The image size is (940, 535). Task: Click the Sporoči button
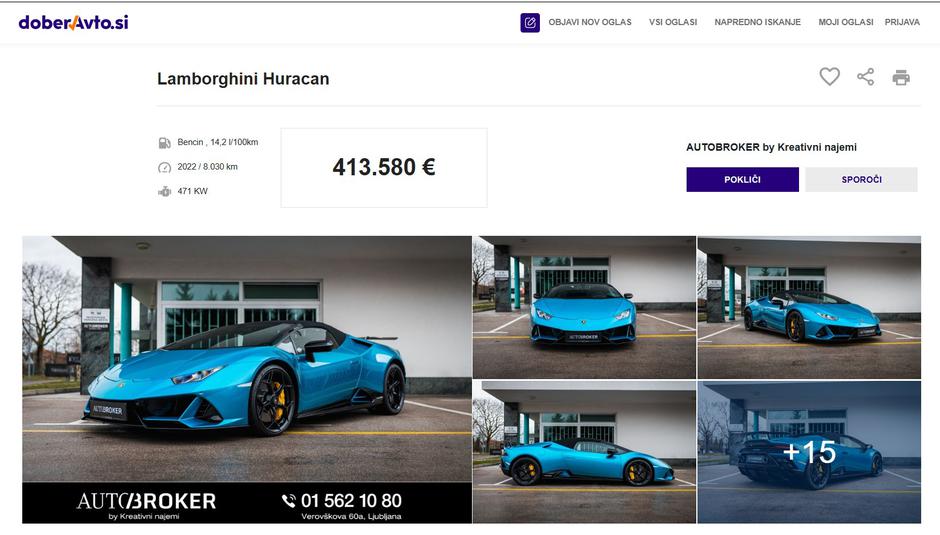pyautogui.click(x=861, y=179)
